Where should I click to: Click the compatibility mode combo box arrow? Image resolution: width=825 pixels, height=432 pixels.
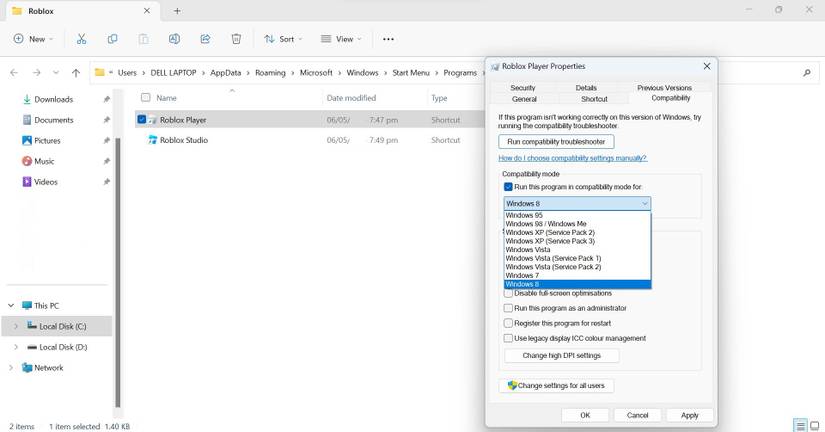[645, 204]
